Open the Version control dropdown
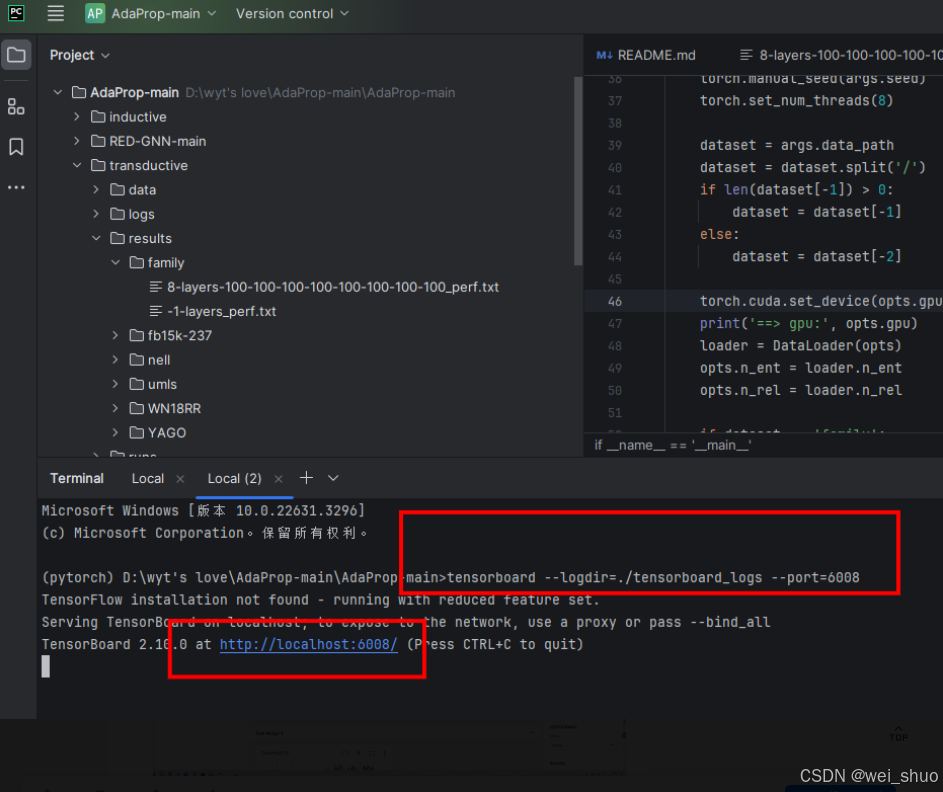The height and width of the screenshot is (792, 943). [x=292, y=13]
